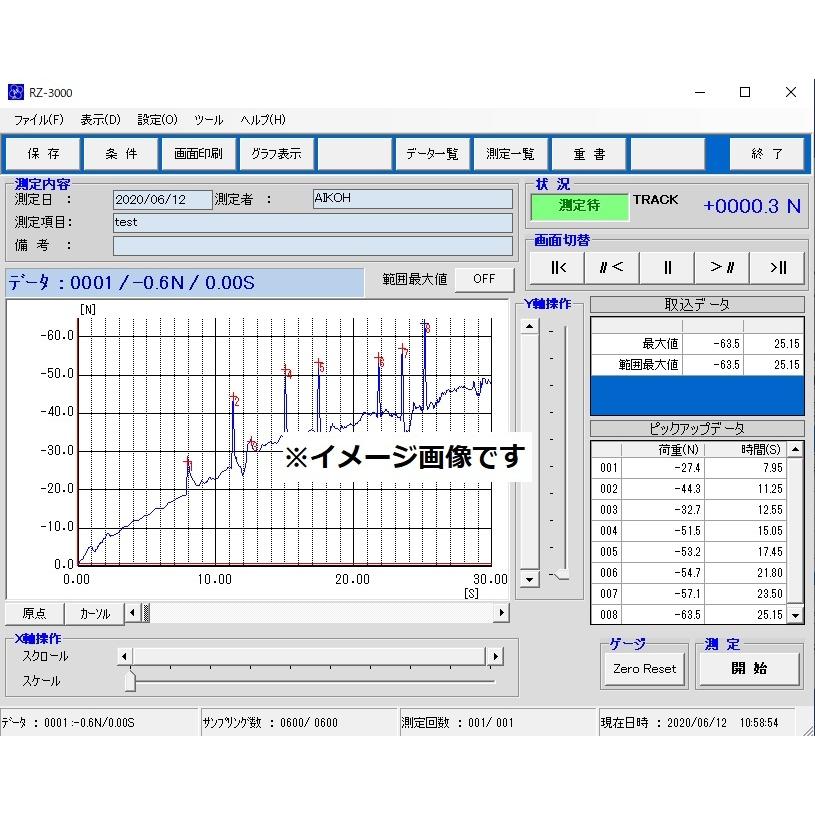Viewport: 815px width, 815px height.
Task: Step to previous data with //< button
Action: point(612,267)
